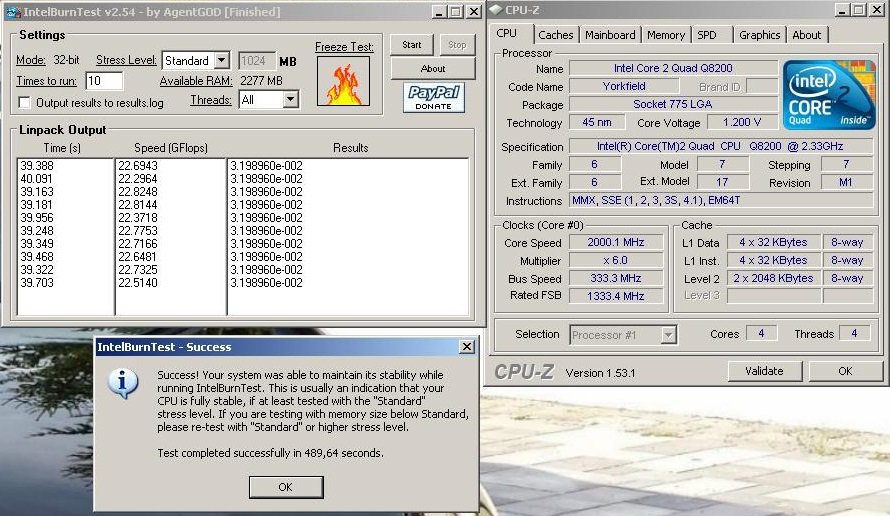Click the Available RAM value 2277 MB

coord(261,81)
